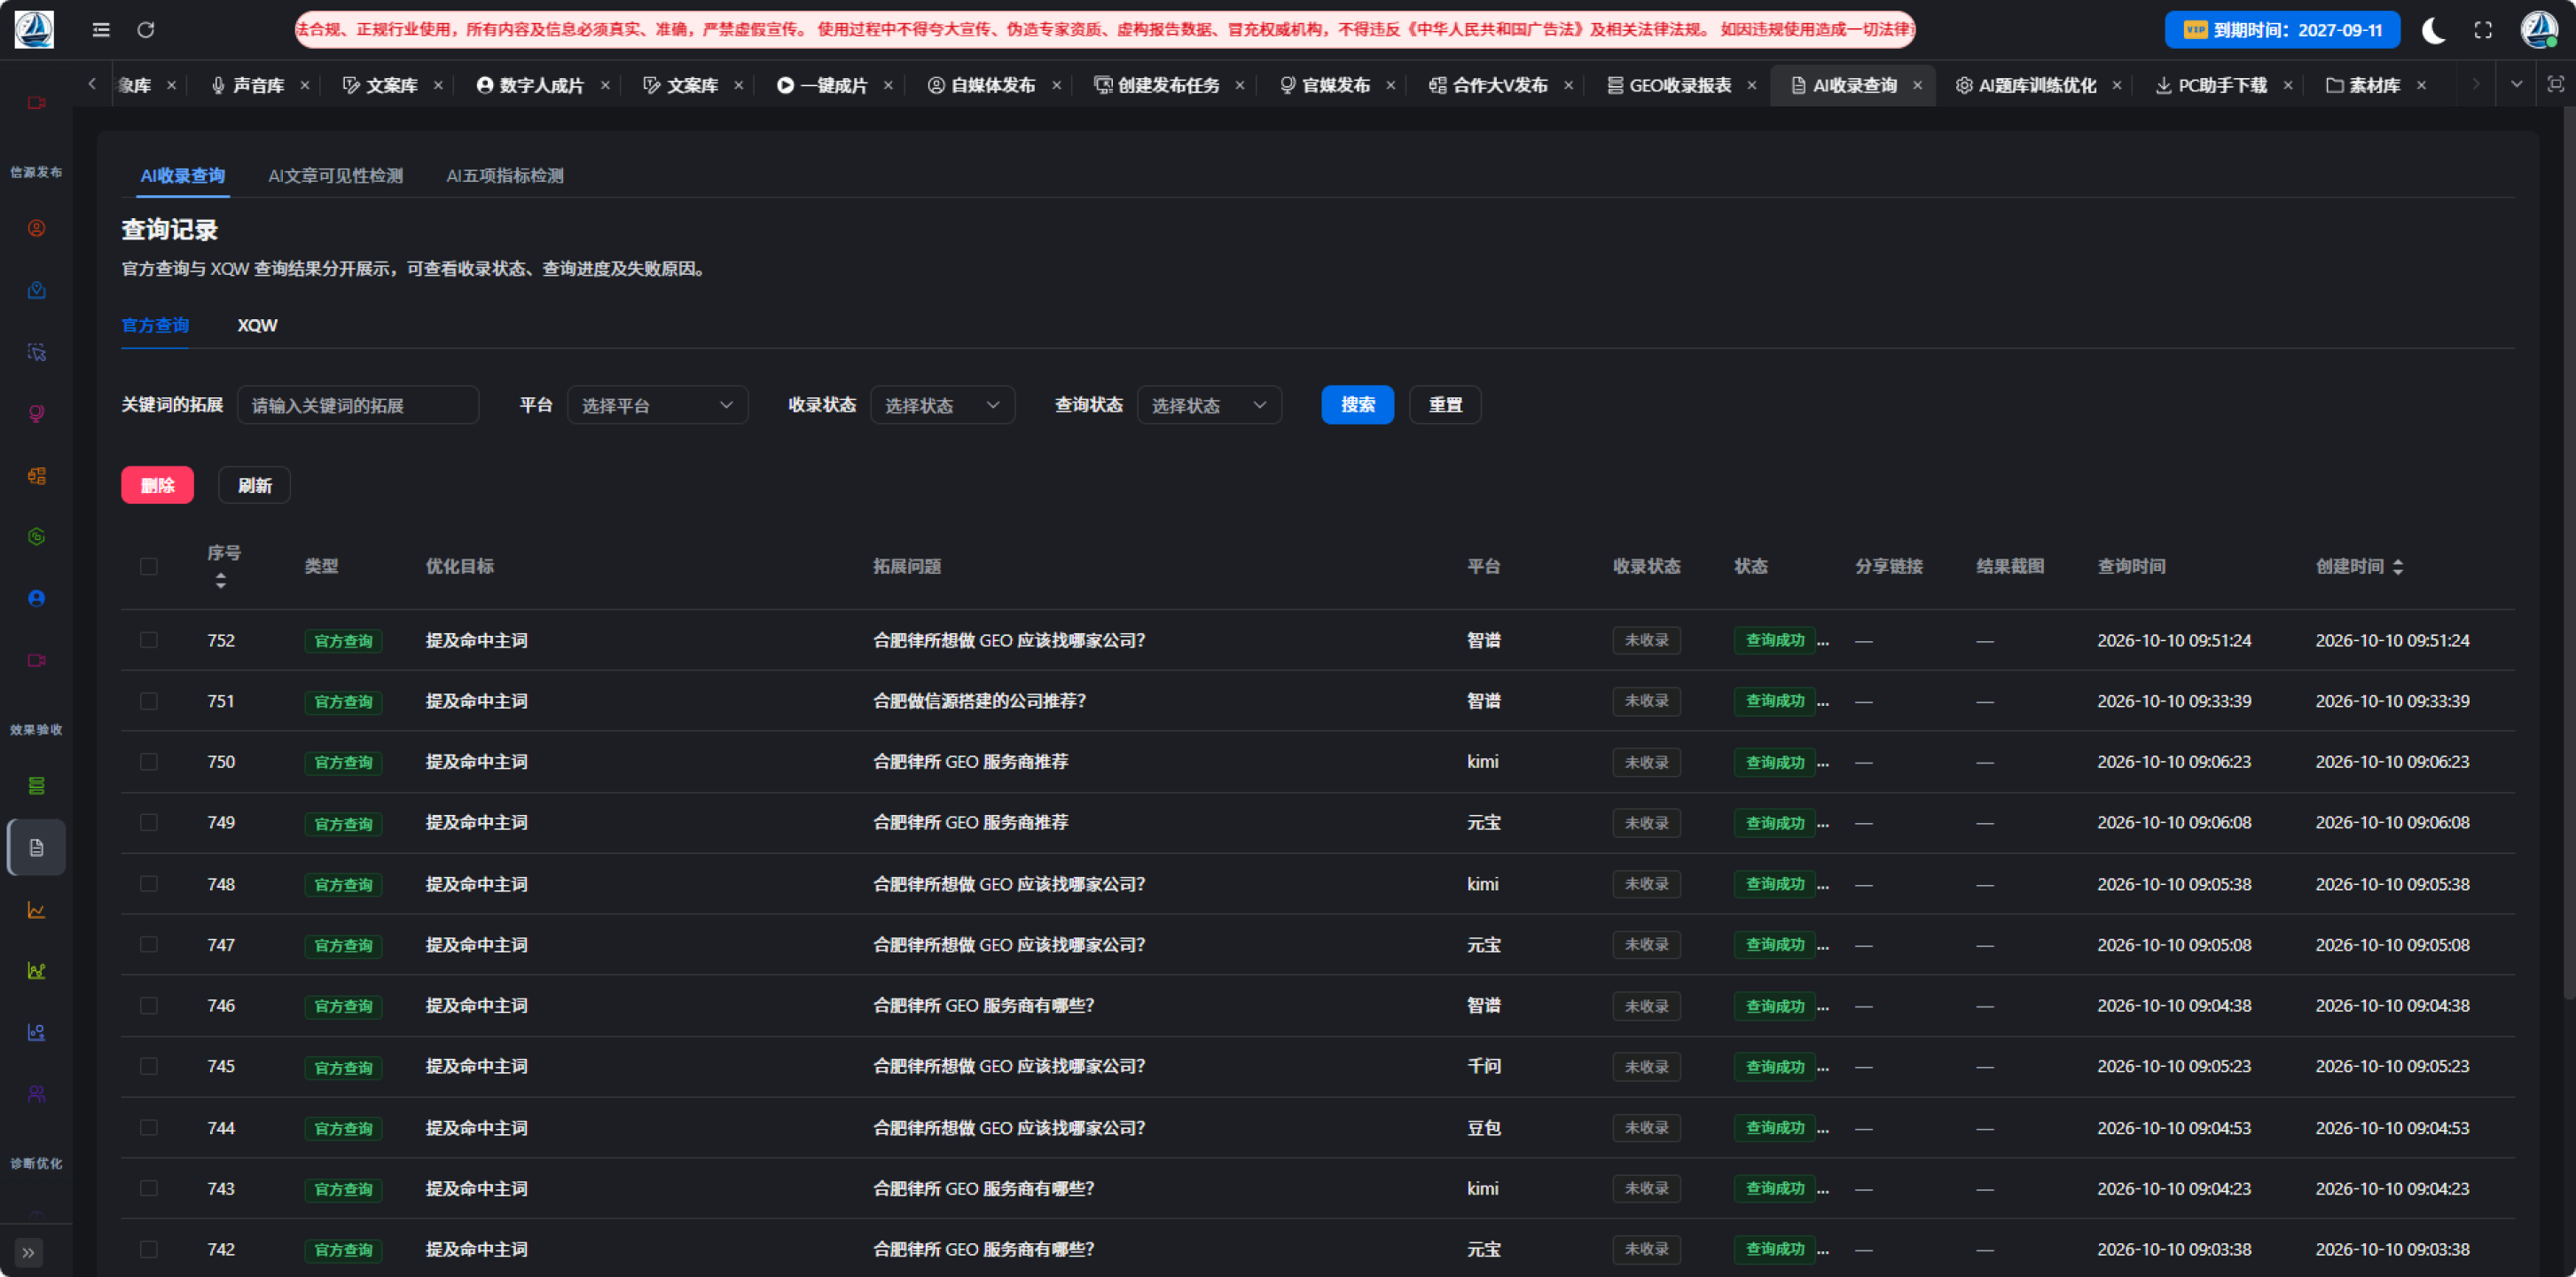Click the highlighted document icon in sidebar
Viewport: 2576px width, 1277px height.
(37, 847)
